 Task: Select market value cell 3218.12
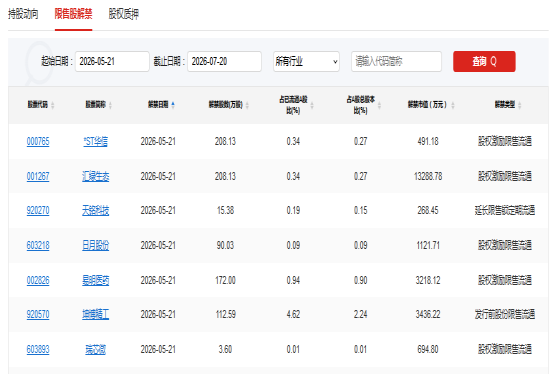click(x=428, y=280)
